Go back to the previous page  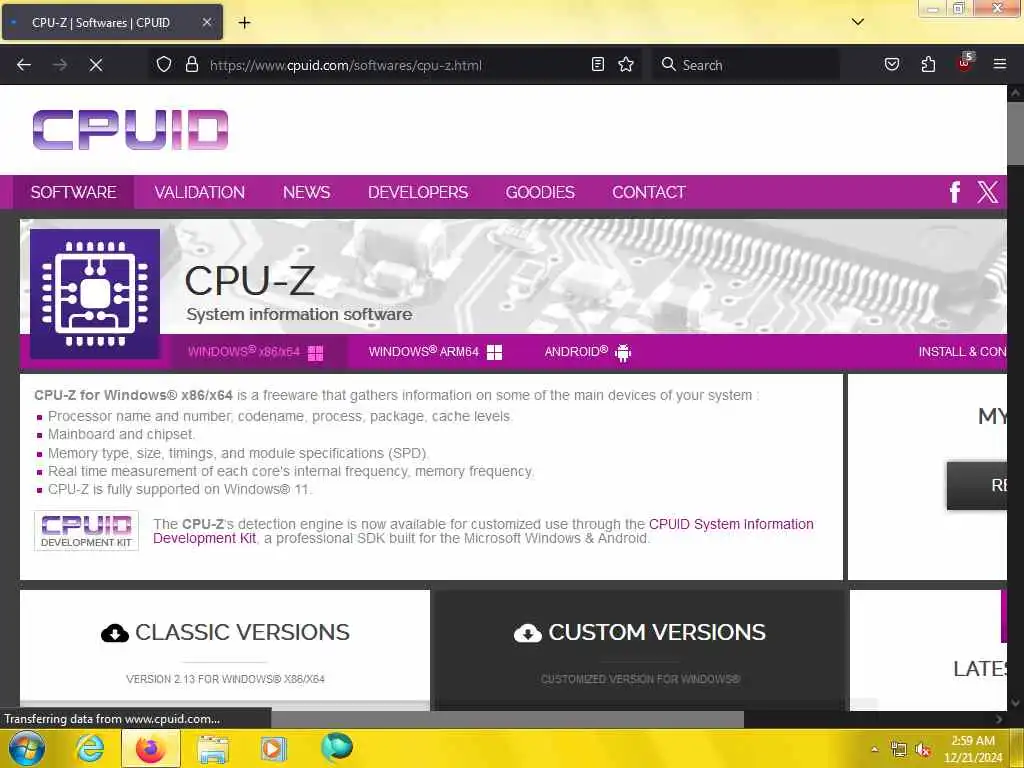pyautogui.click(x=24, y=65)
